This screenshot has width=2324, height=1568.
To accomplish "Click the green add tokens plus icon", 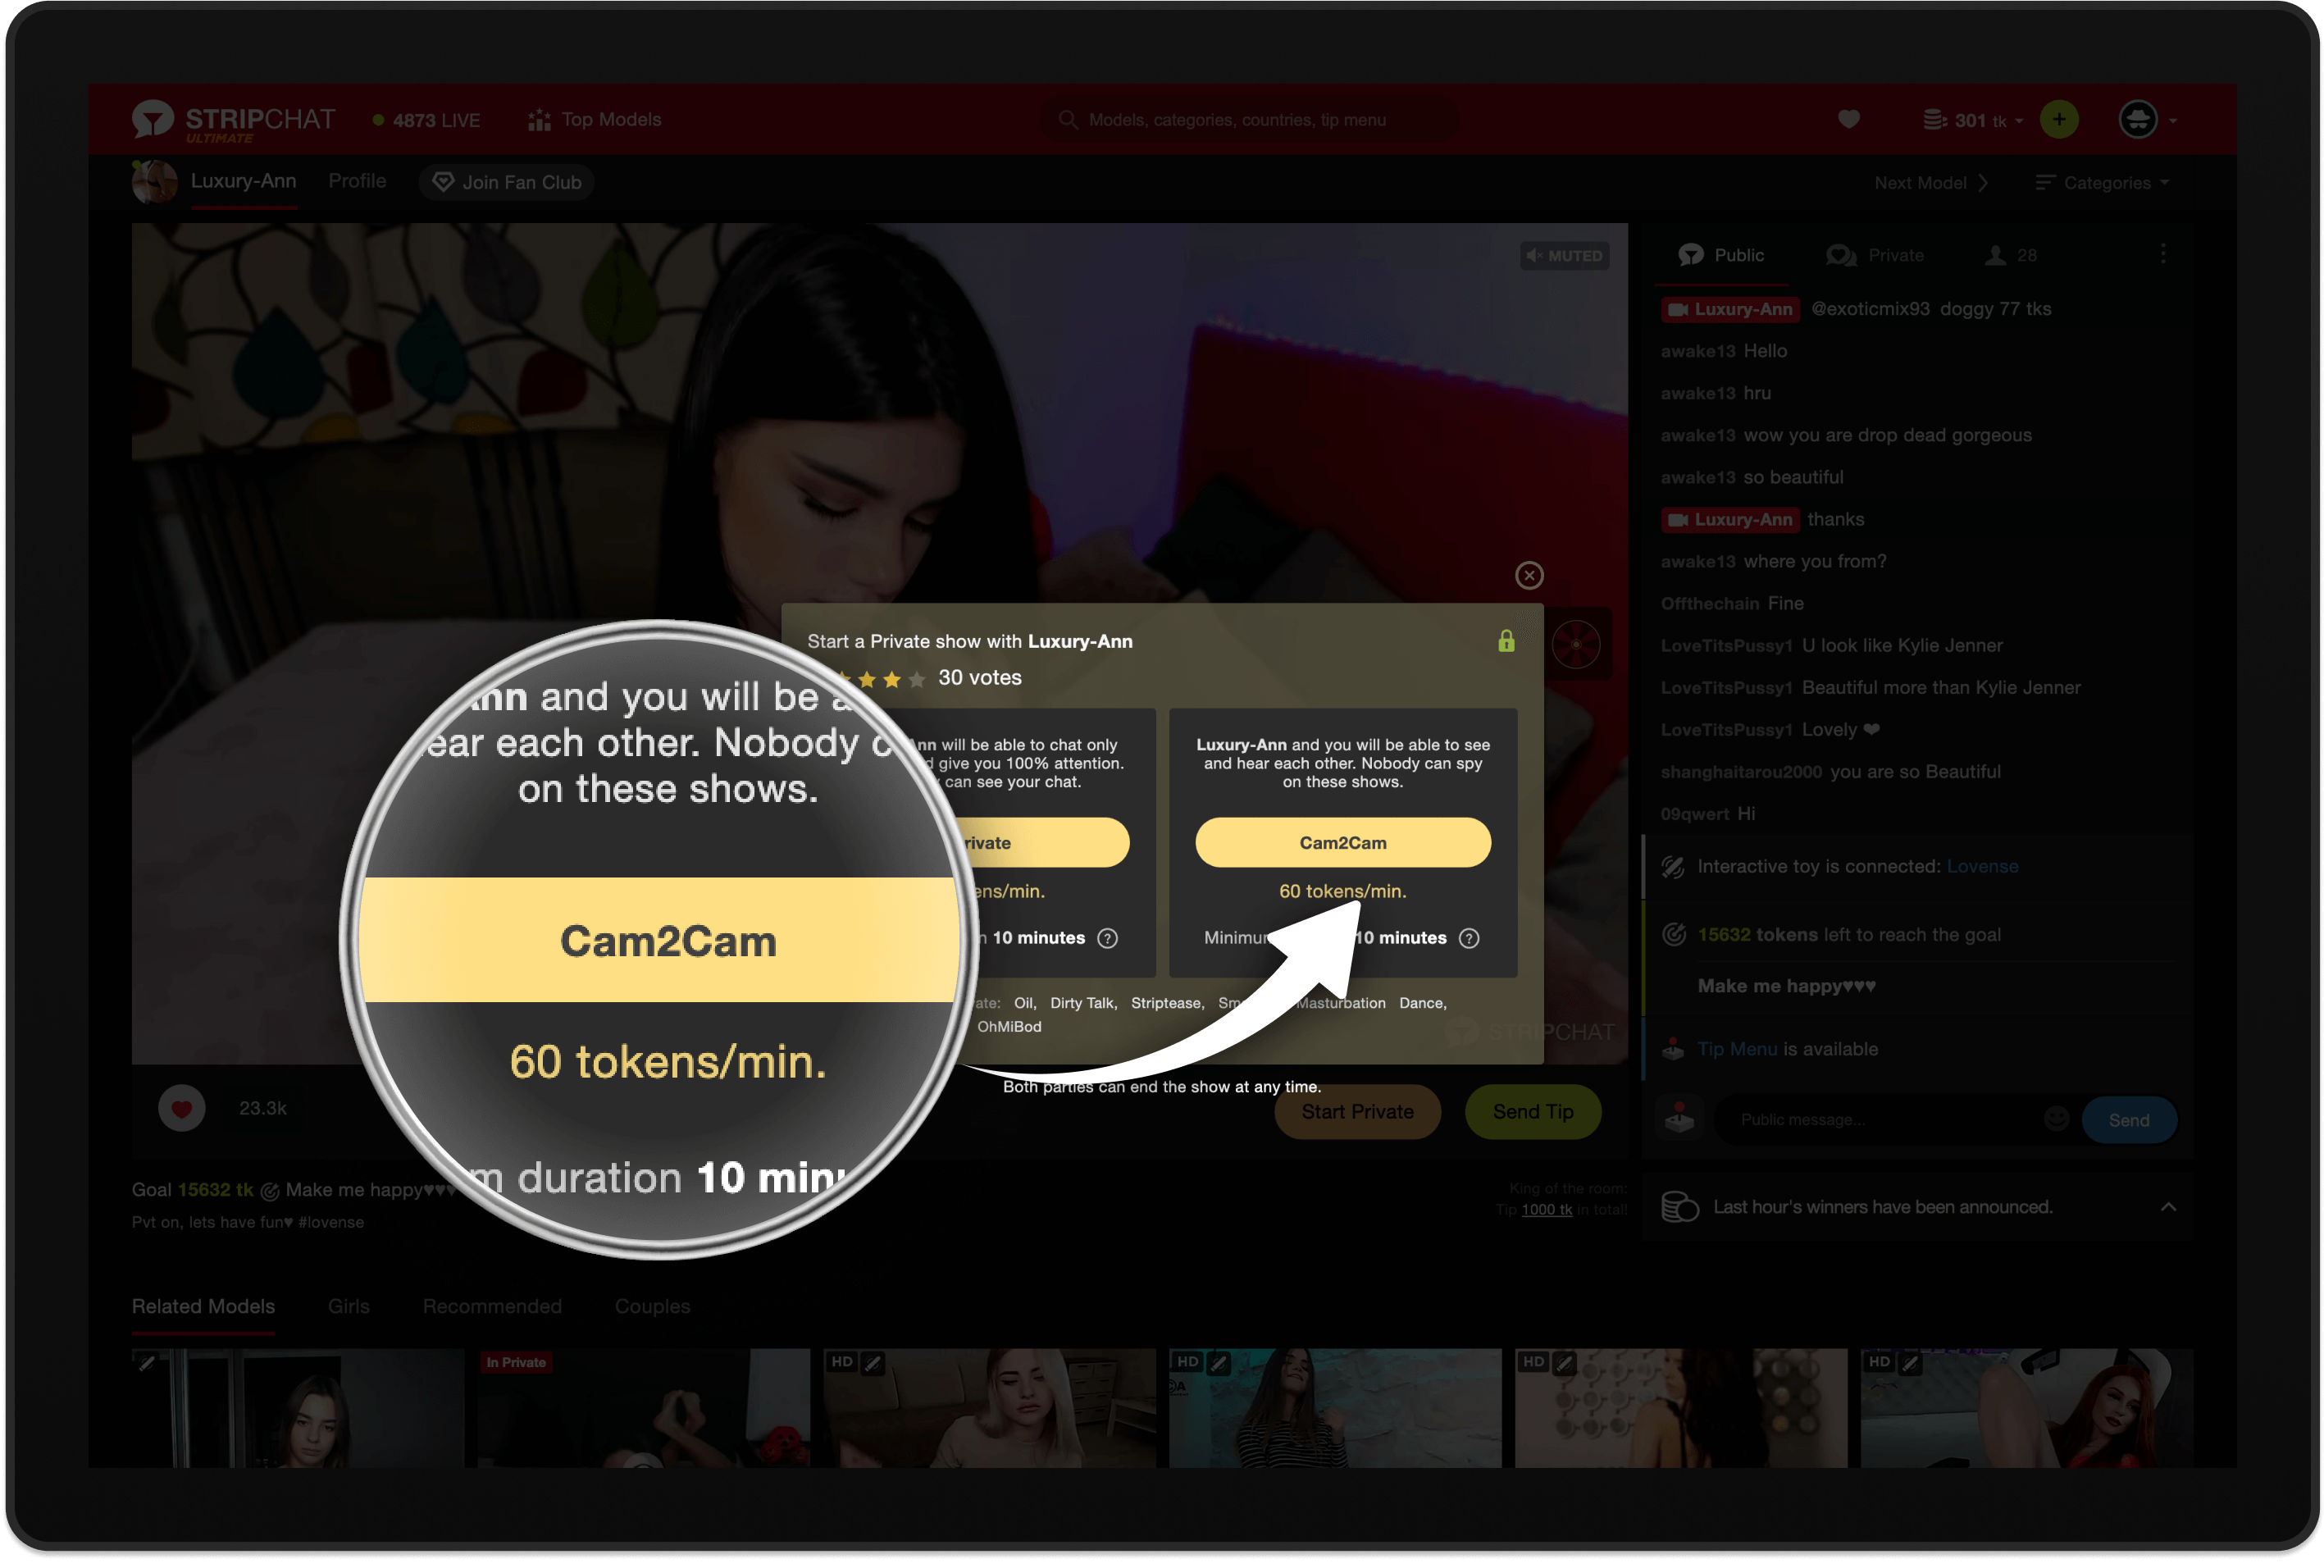I will tap(2058, 120).
